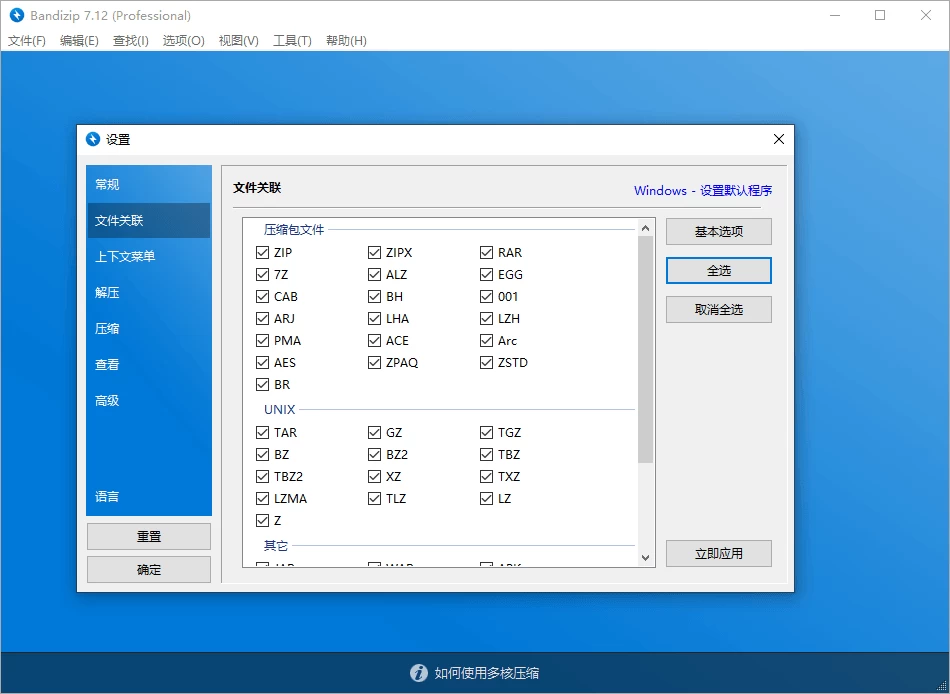950x694 pixels.
Task: Click the Bandizip logo on the settings dialog
Action: (x=93, y=139)
